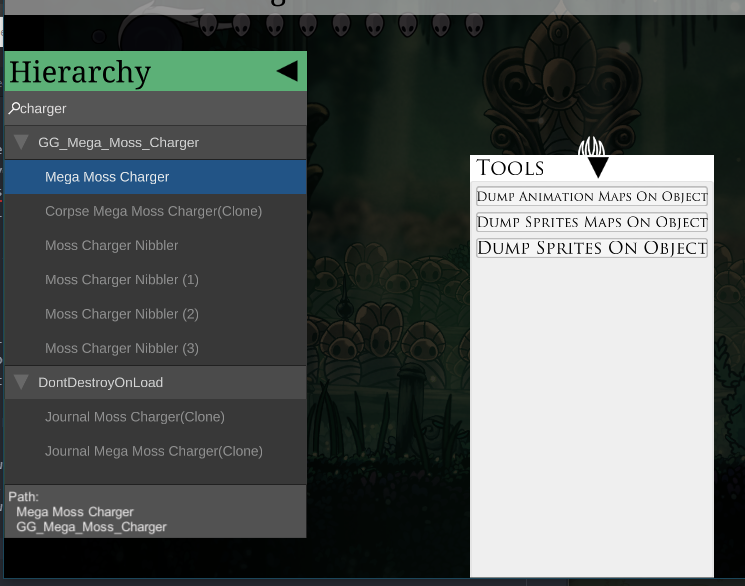Collapse GG_Mega_Moss_Charger scene group

[21, 143]
